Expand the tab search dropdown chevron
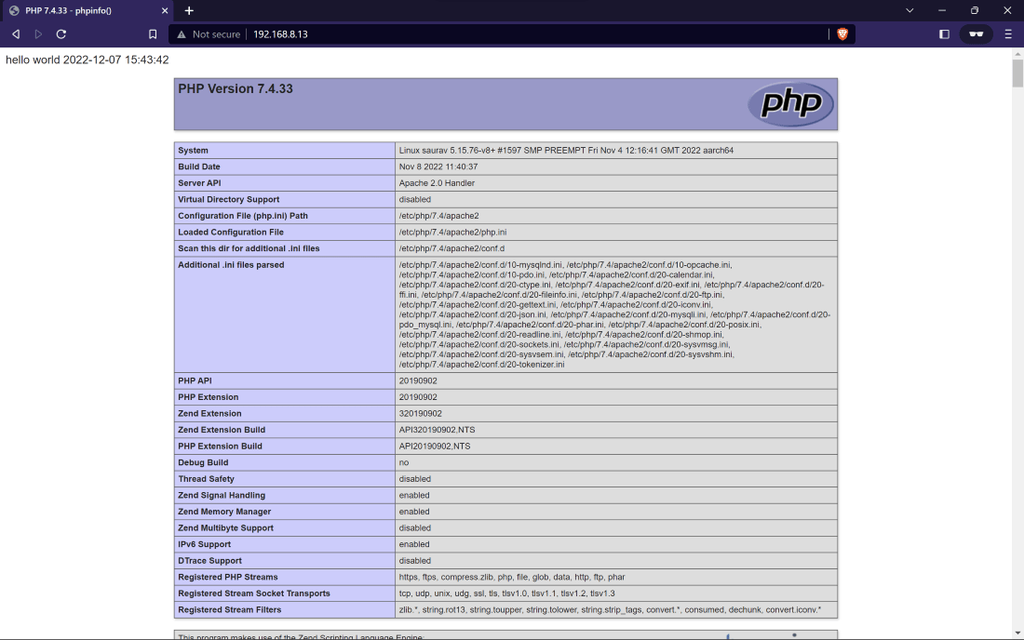 click(x=909, y=10)
